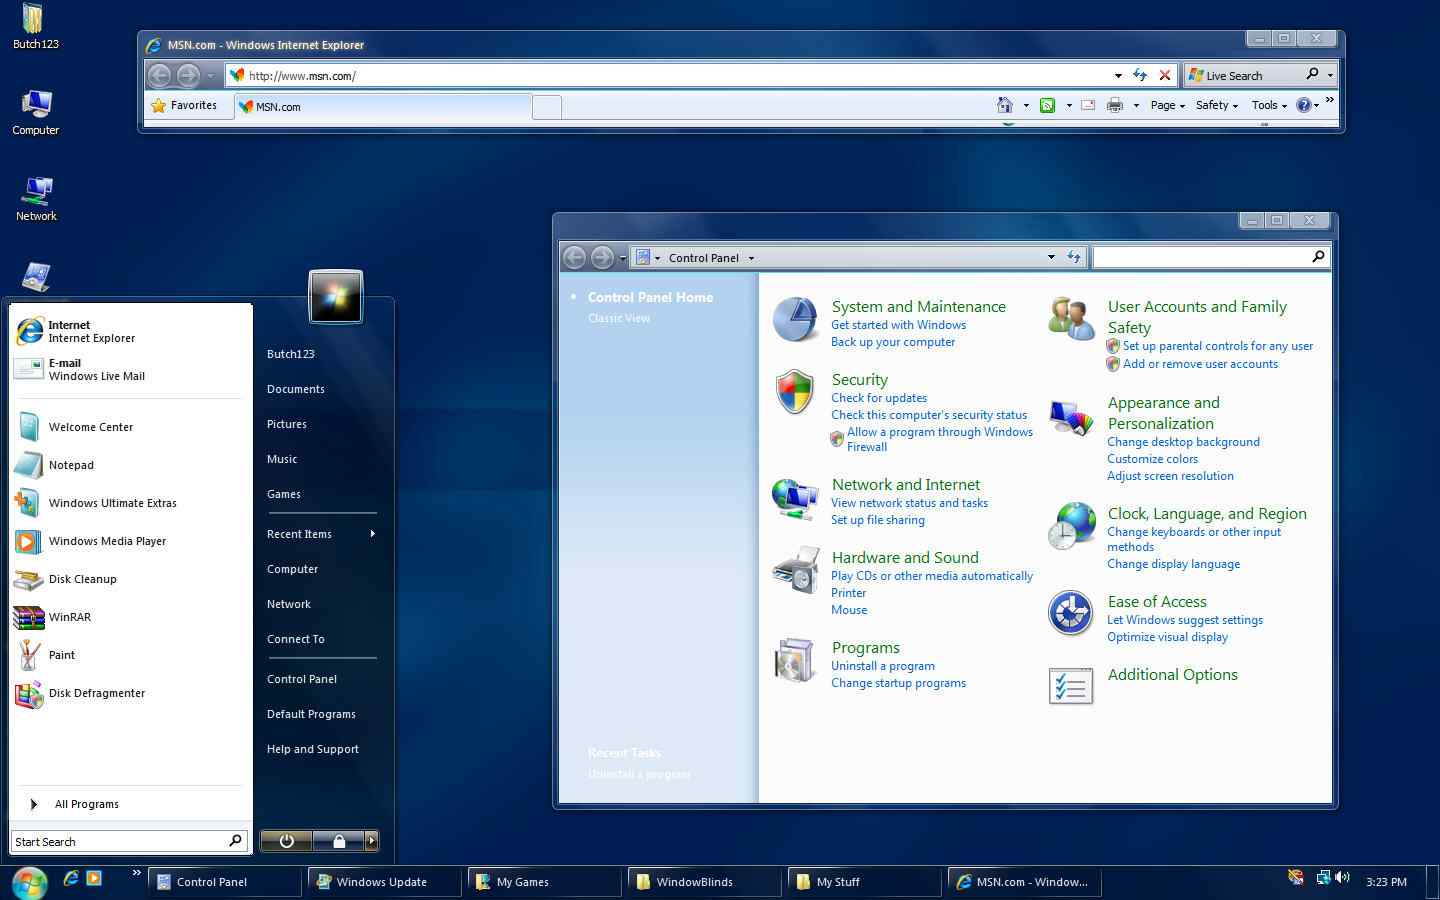The image size is (1440, 900).
Task: Click the Security shield icon
Action: (x=795, y=392)
